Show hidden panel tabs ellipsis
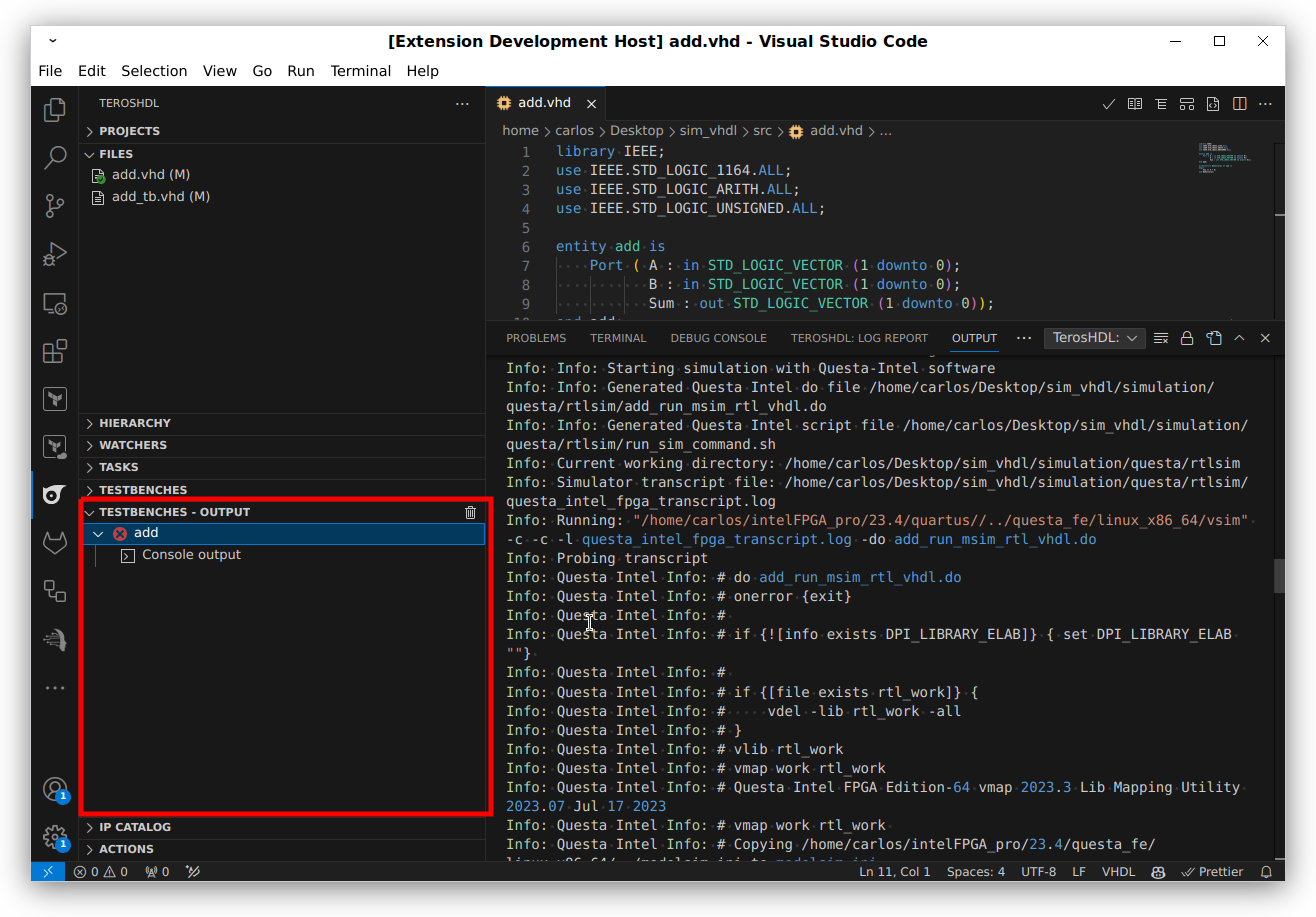 tap(1023, 338)
